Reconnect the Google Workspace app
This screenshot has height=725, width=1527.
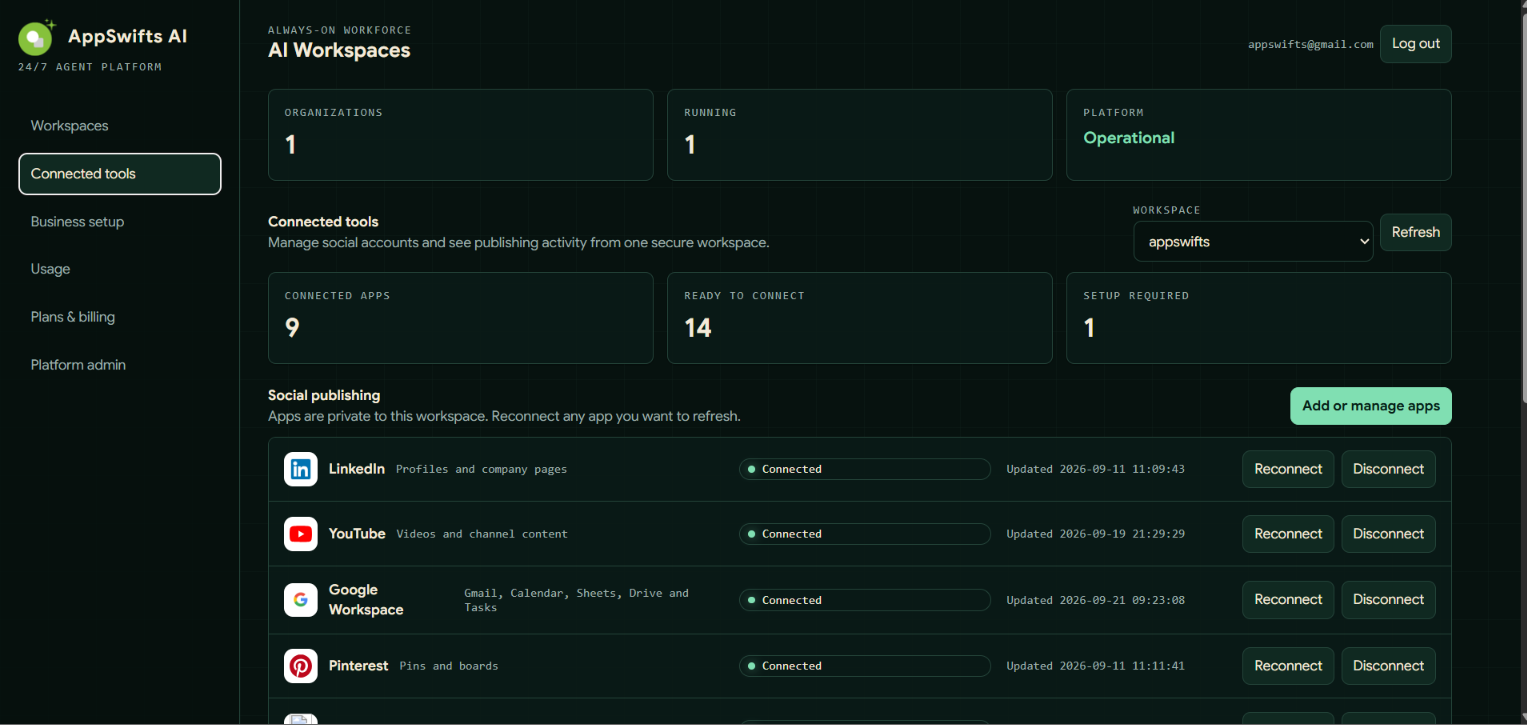[1288, 600]
